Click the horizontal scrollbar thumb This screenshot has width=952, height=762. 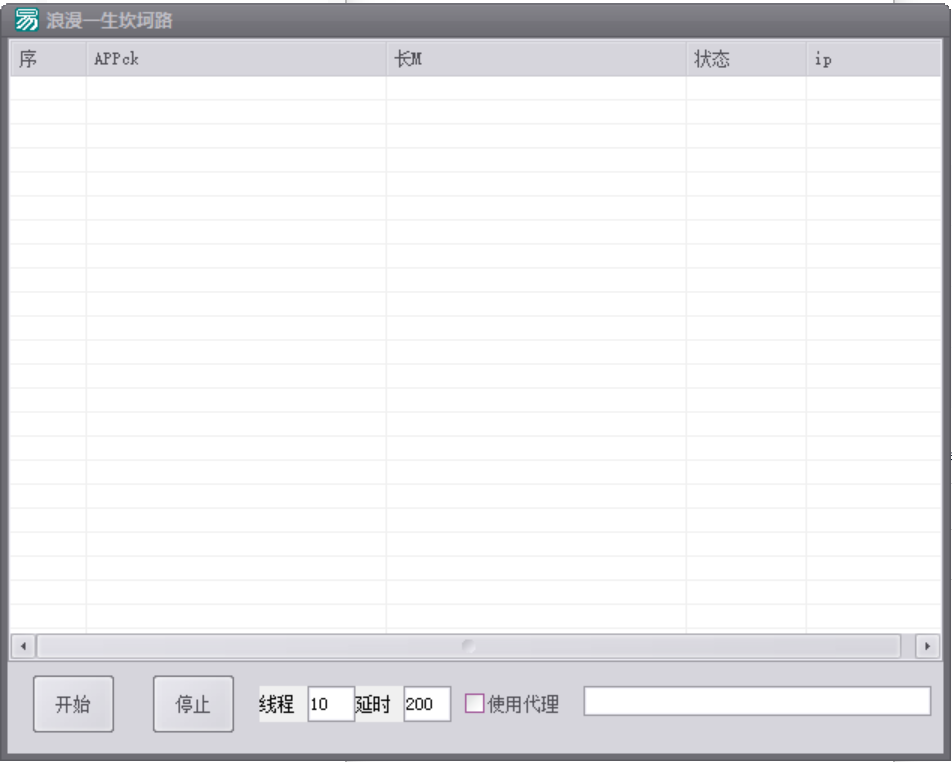(x=468, y=646)
